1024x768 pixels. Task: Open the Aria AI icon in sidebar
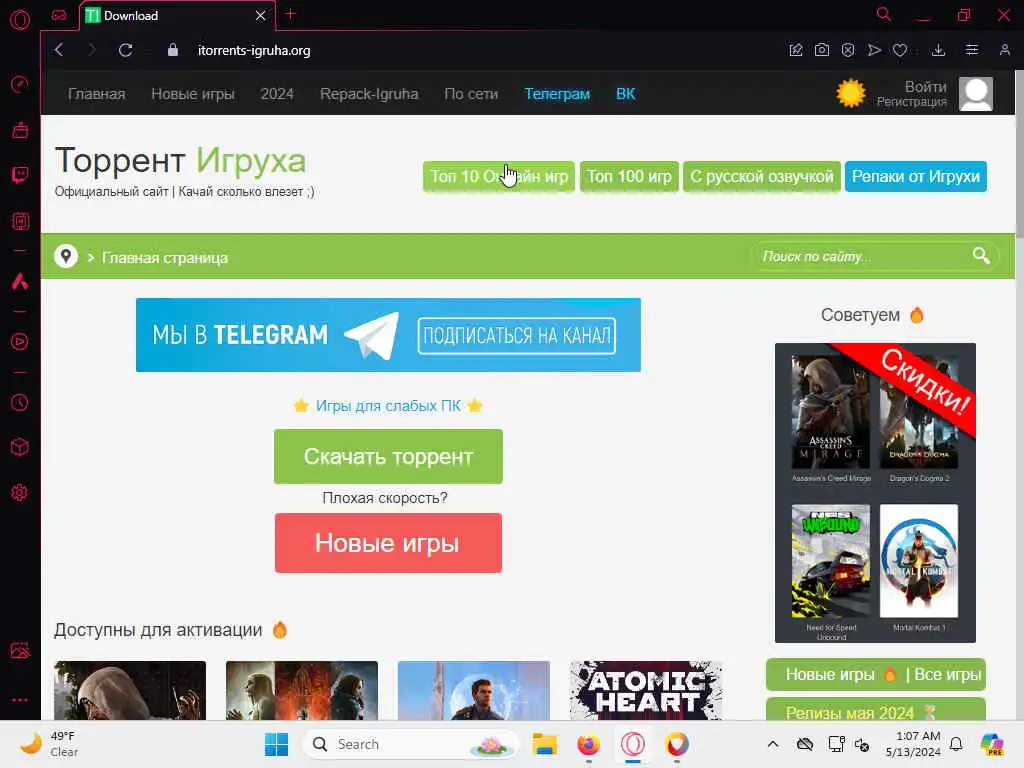point(20,281)
